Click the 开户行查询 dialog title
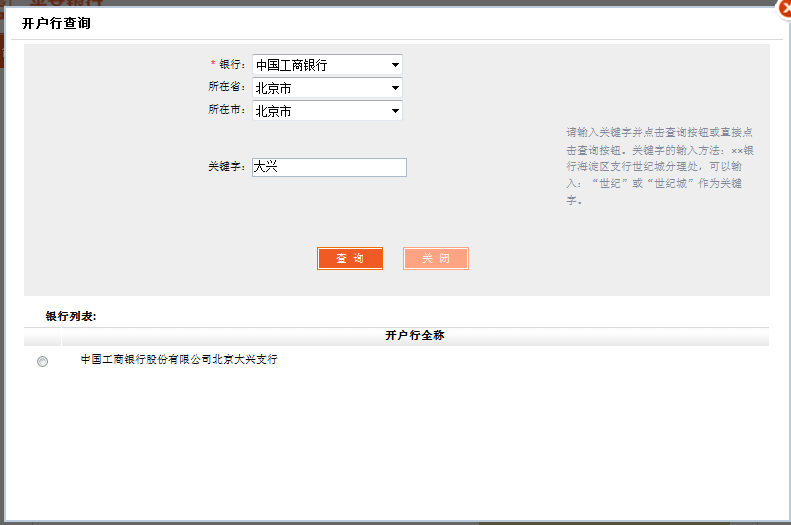 pyautogui.click(x=56, y=23)
